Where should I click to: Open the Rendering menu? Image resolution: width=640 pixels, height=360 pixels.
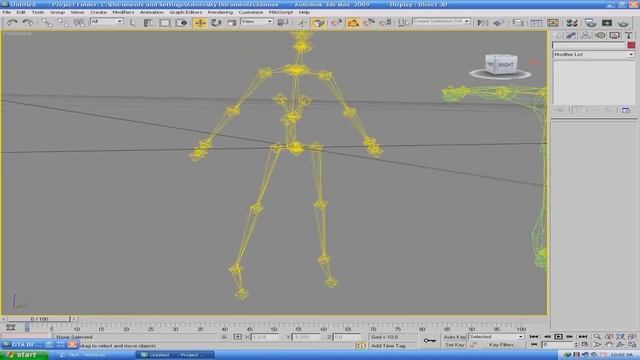point(220,12)
